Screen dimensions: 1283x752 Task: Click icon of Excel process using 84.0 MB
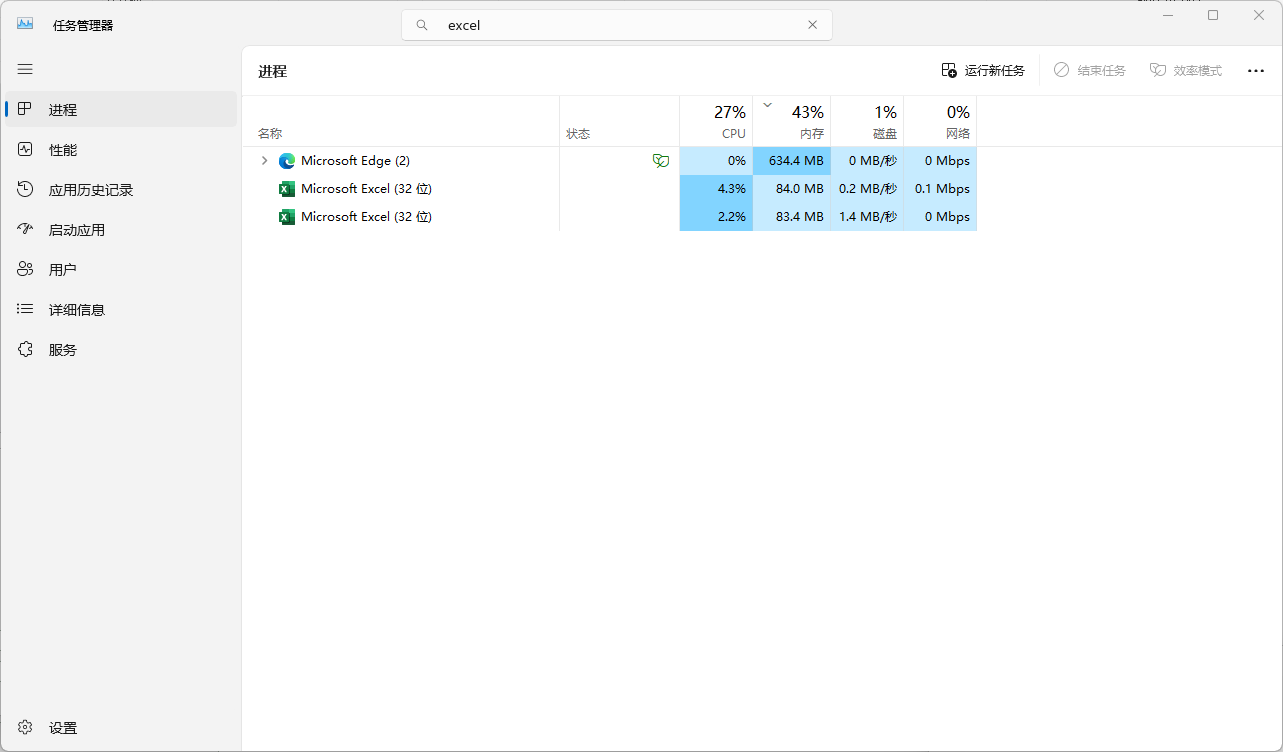[x=287, y=188]
